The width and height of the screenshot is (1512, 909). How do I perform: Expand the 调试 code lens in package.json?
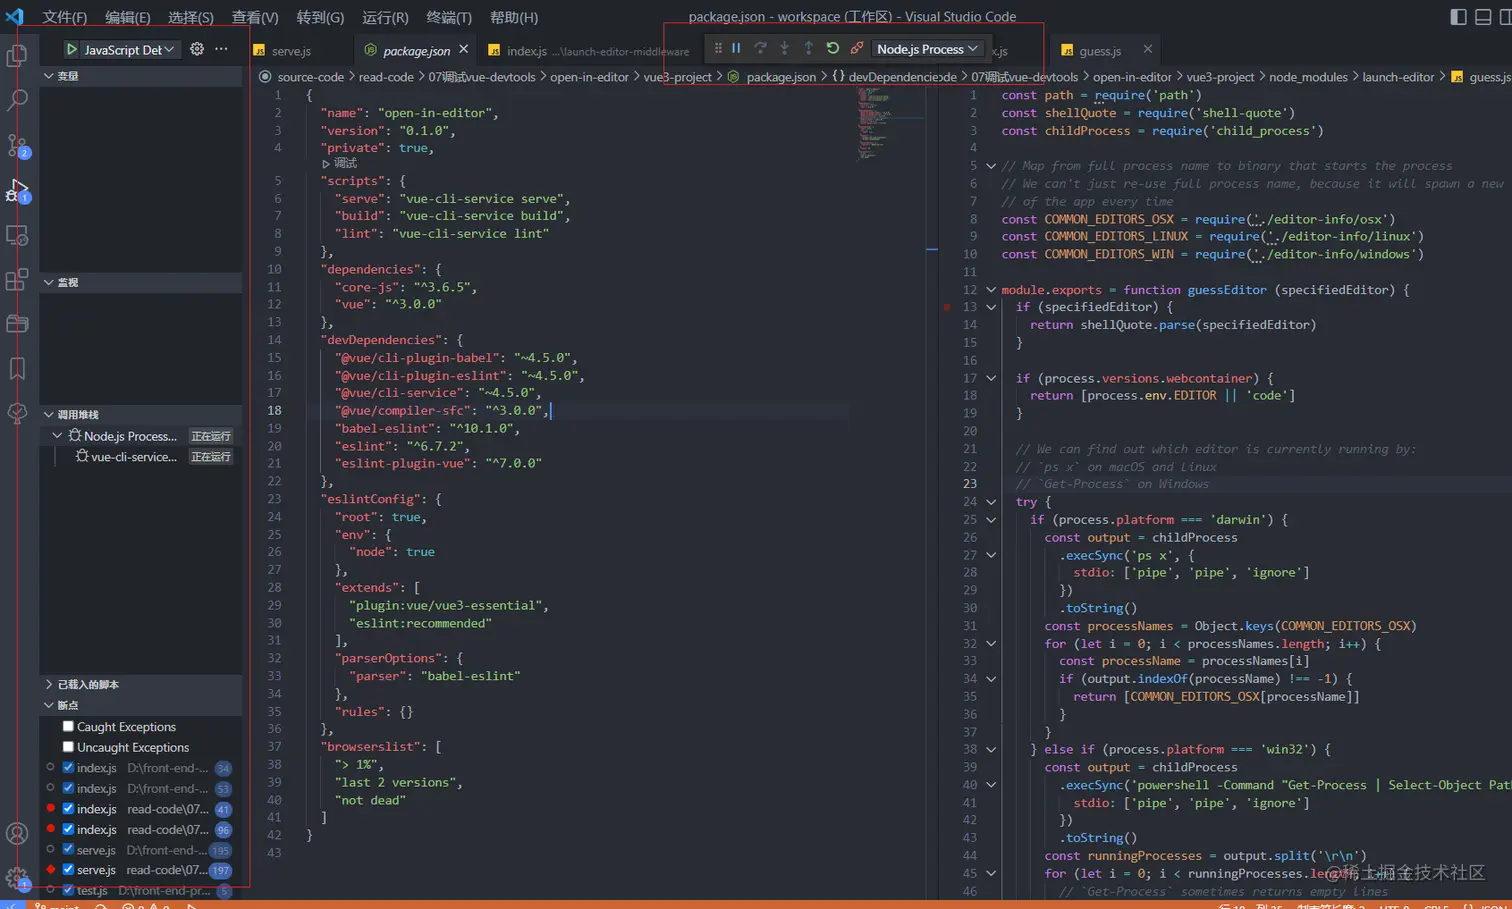click(340, 163)
